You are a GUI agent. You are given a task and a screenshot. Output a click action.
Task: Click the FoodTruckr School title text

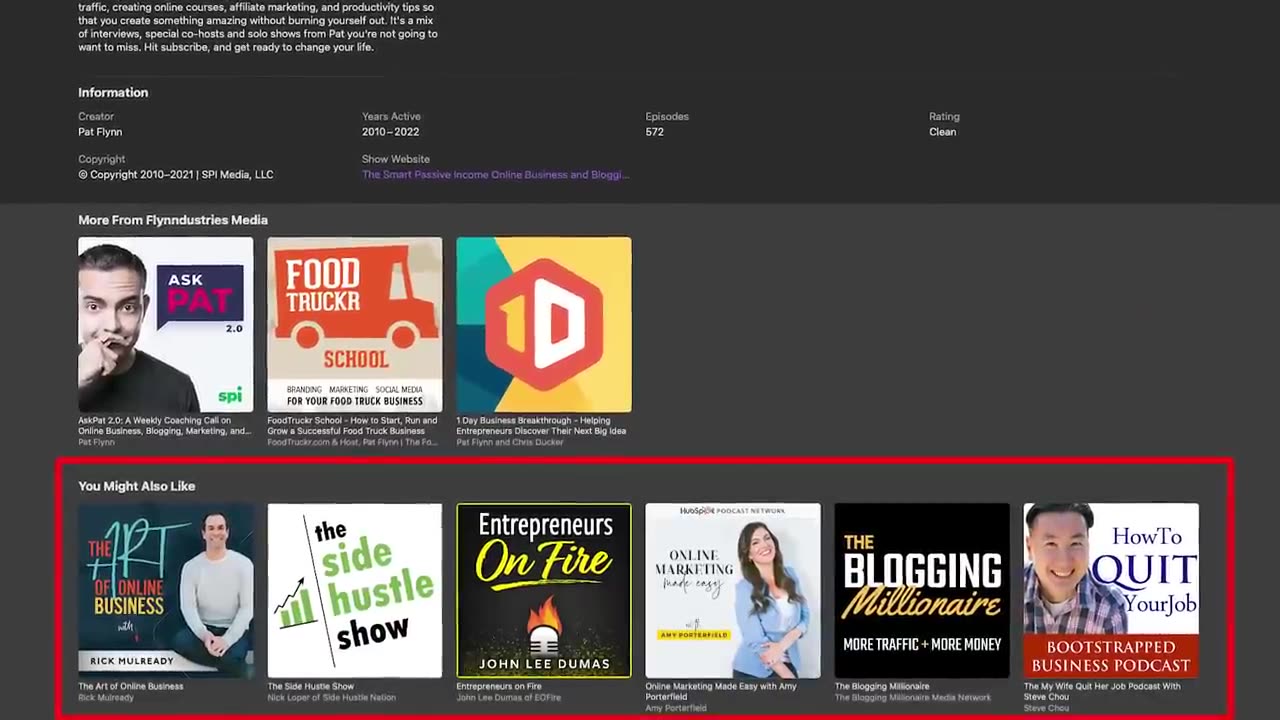[352, 426]
